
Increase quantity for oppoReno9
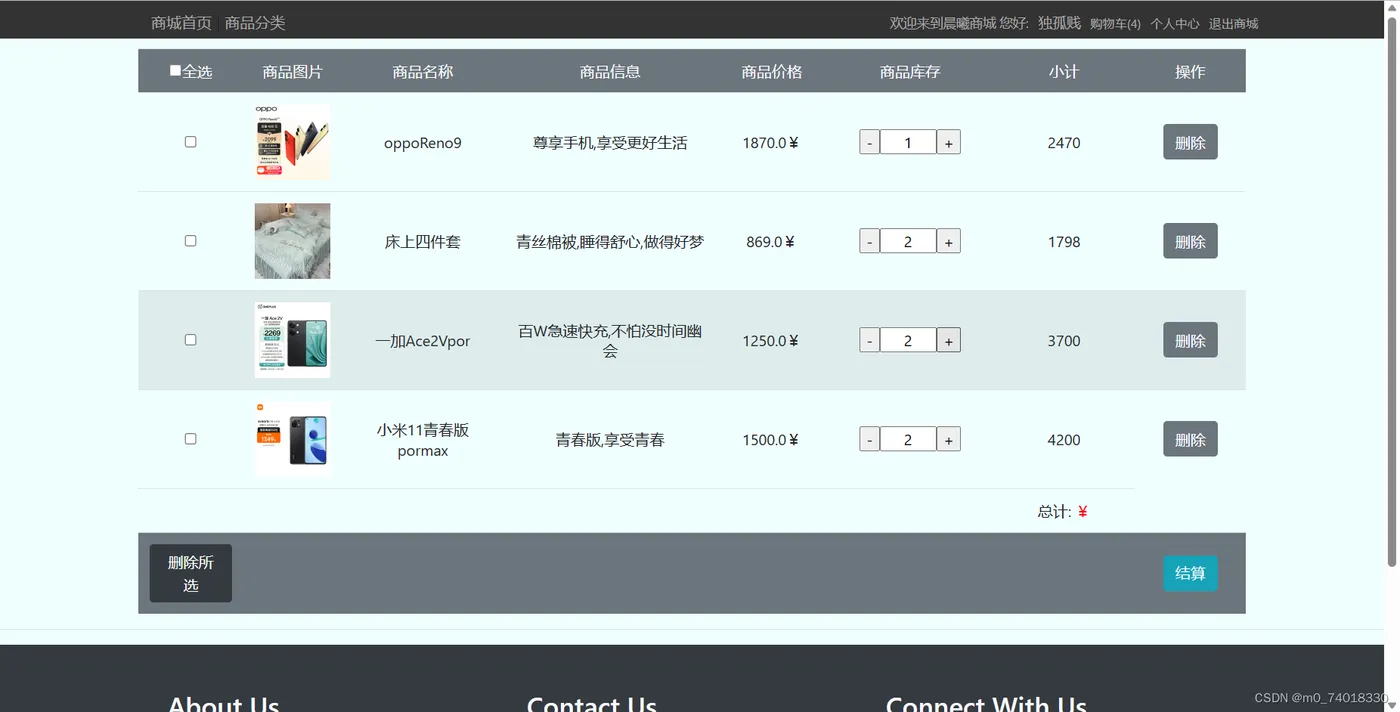tap(948, 142)
